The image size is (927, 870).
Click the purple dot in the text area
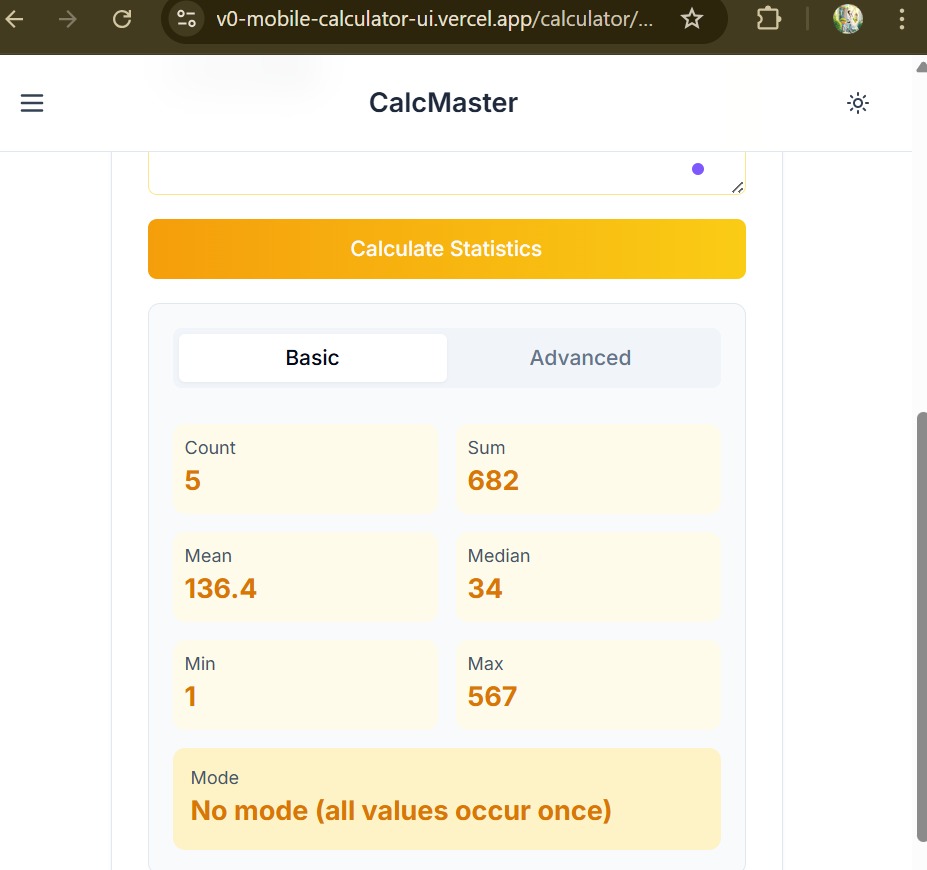[x=698, y=169]
